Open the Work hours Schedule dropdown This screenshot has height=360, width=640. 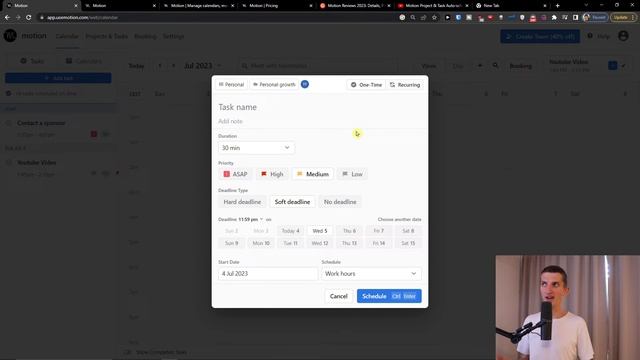click(371, 273)
